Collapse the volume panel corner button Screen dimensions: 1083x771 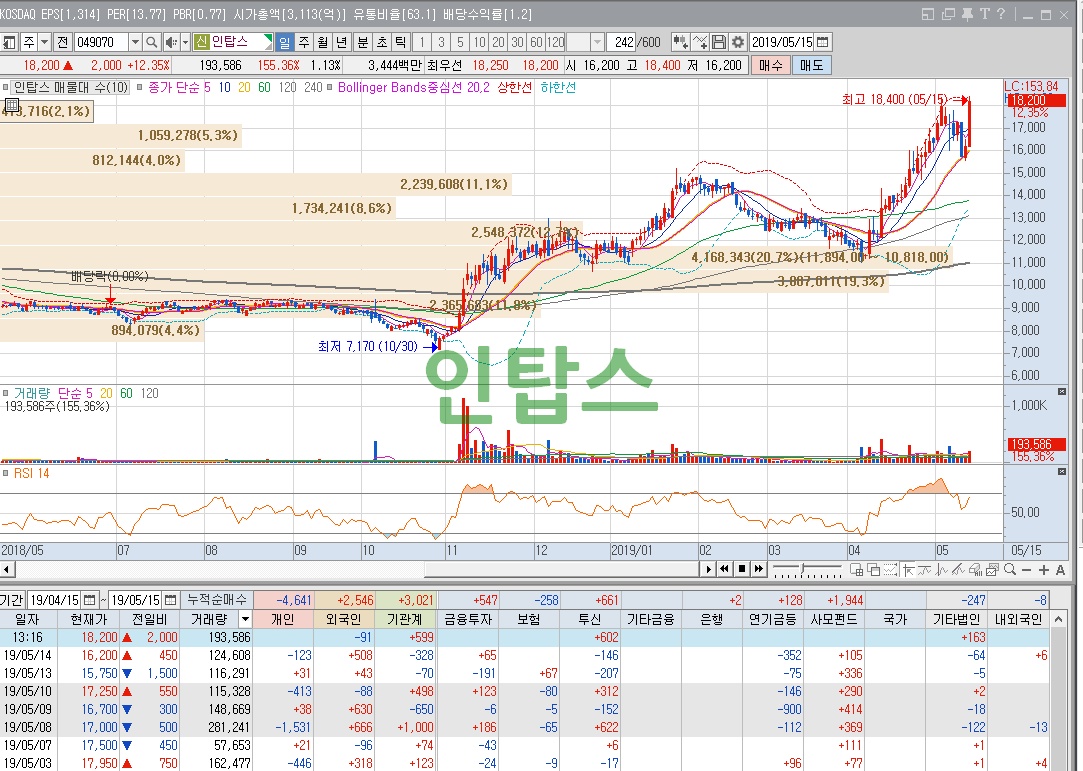tap(1062, 392)
